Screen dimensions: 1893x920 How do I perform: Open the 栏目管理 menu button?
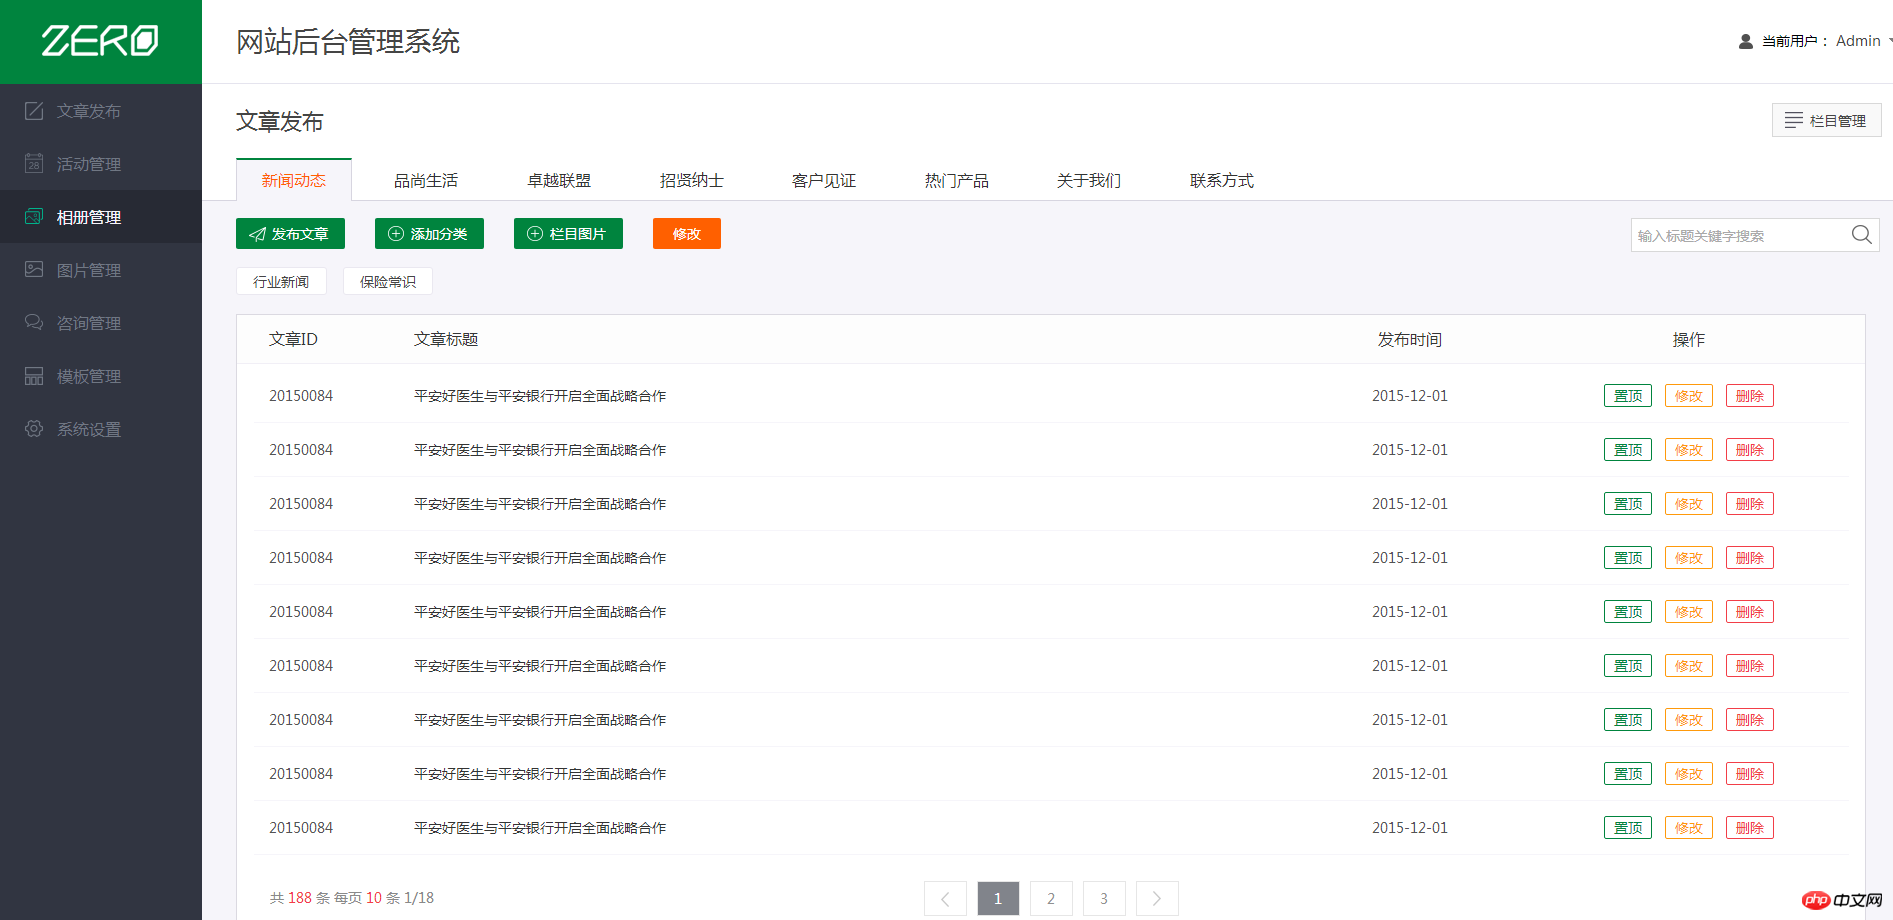pos(1826,120)
